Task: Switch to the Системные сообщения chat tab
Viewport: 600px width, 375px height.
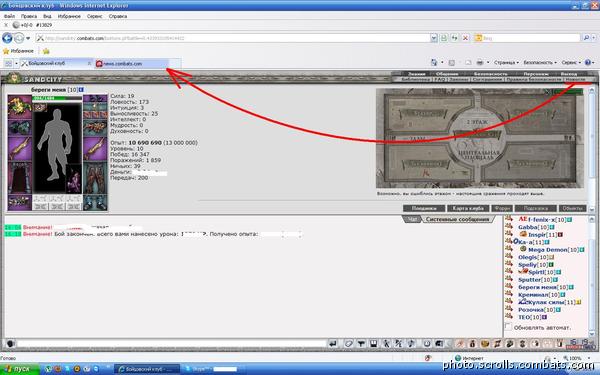Action: point(457,219)
